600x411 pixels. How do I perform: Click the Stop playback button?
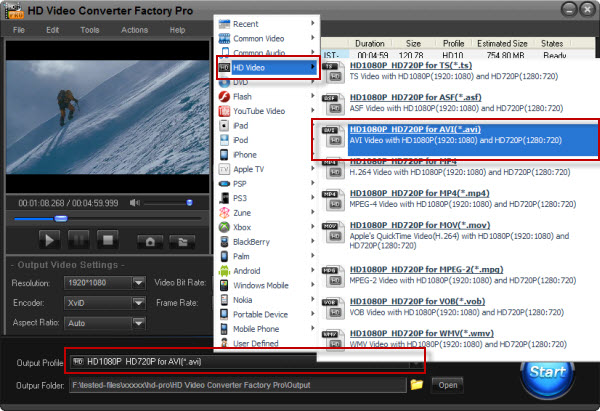[108, 240]
